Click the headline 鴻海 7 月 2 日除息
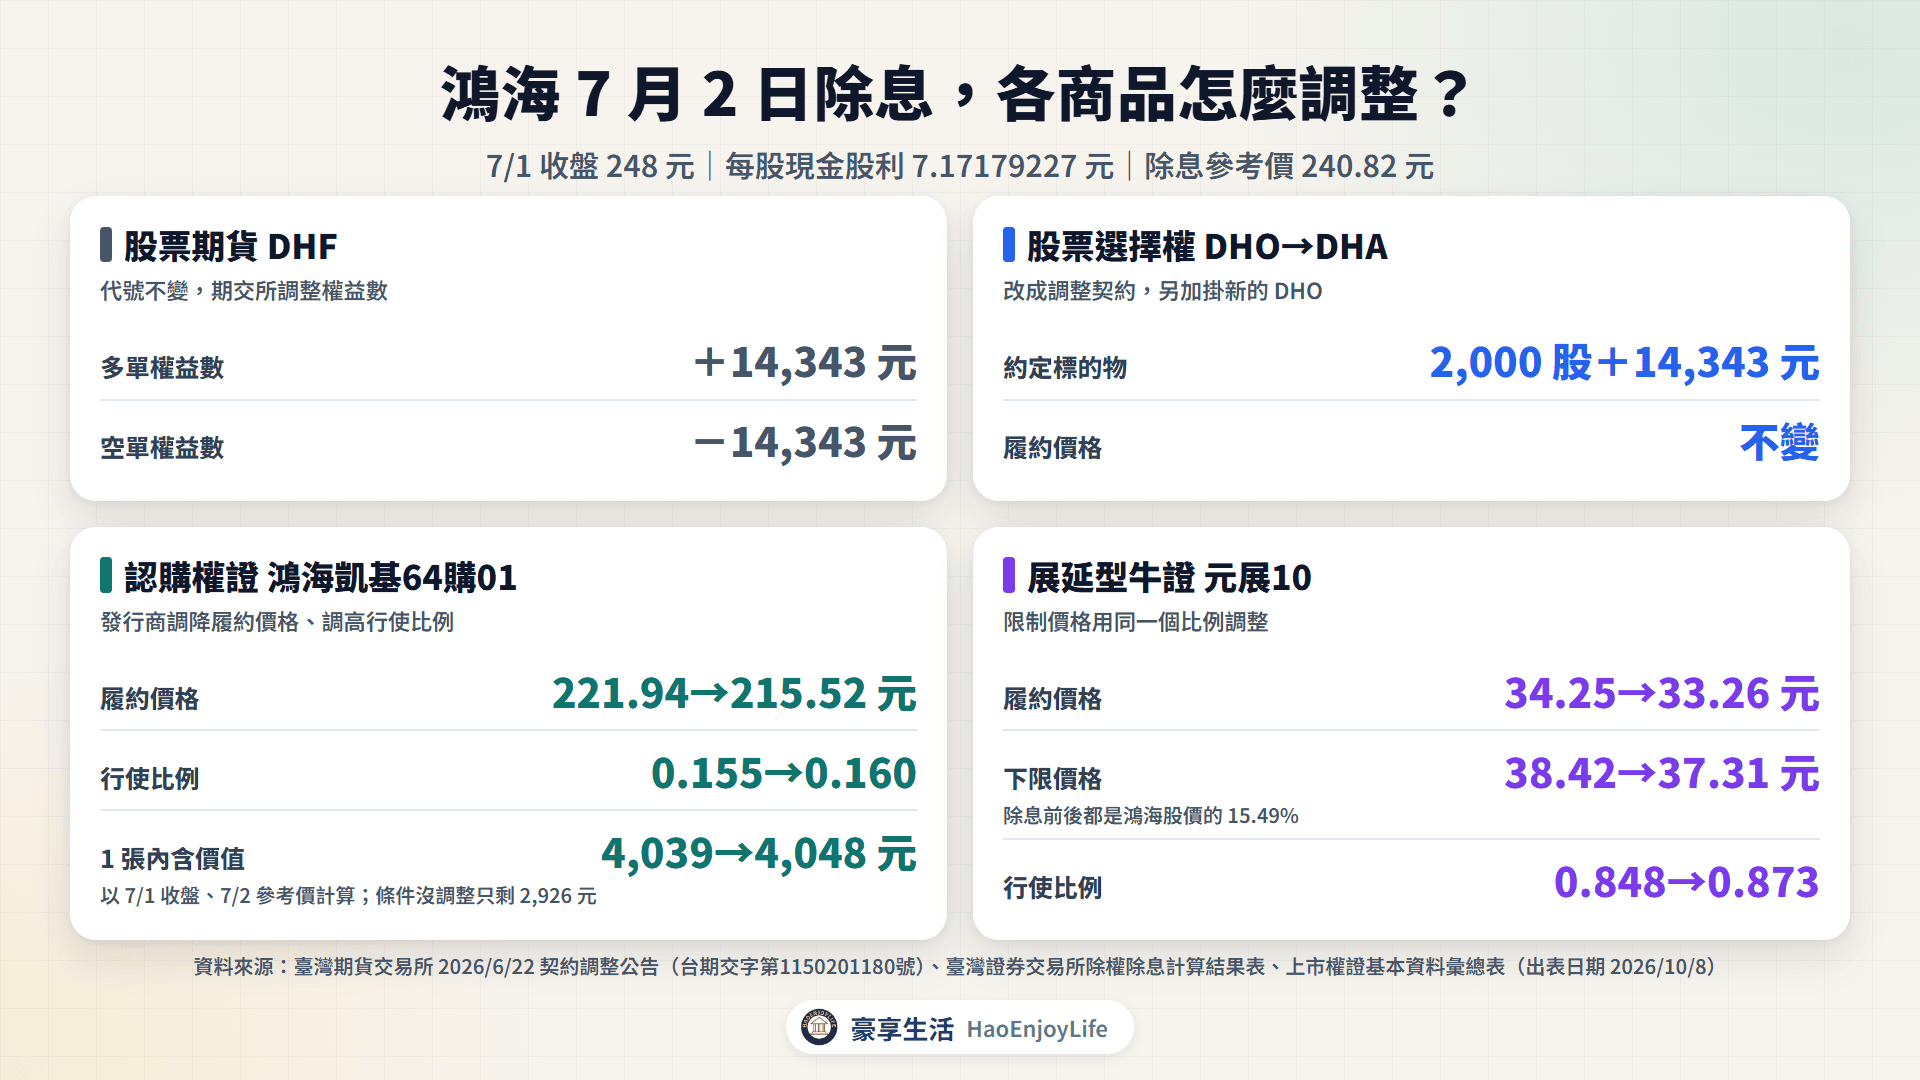 coord(687,95)
